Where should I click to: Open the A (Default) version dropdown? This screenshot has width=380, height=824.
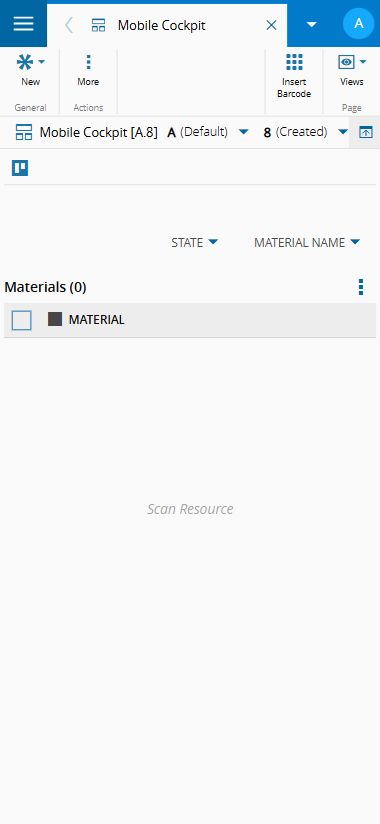pyautogui.click(x=208, y=132)
